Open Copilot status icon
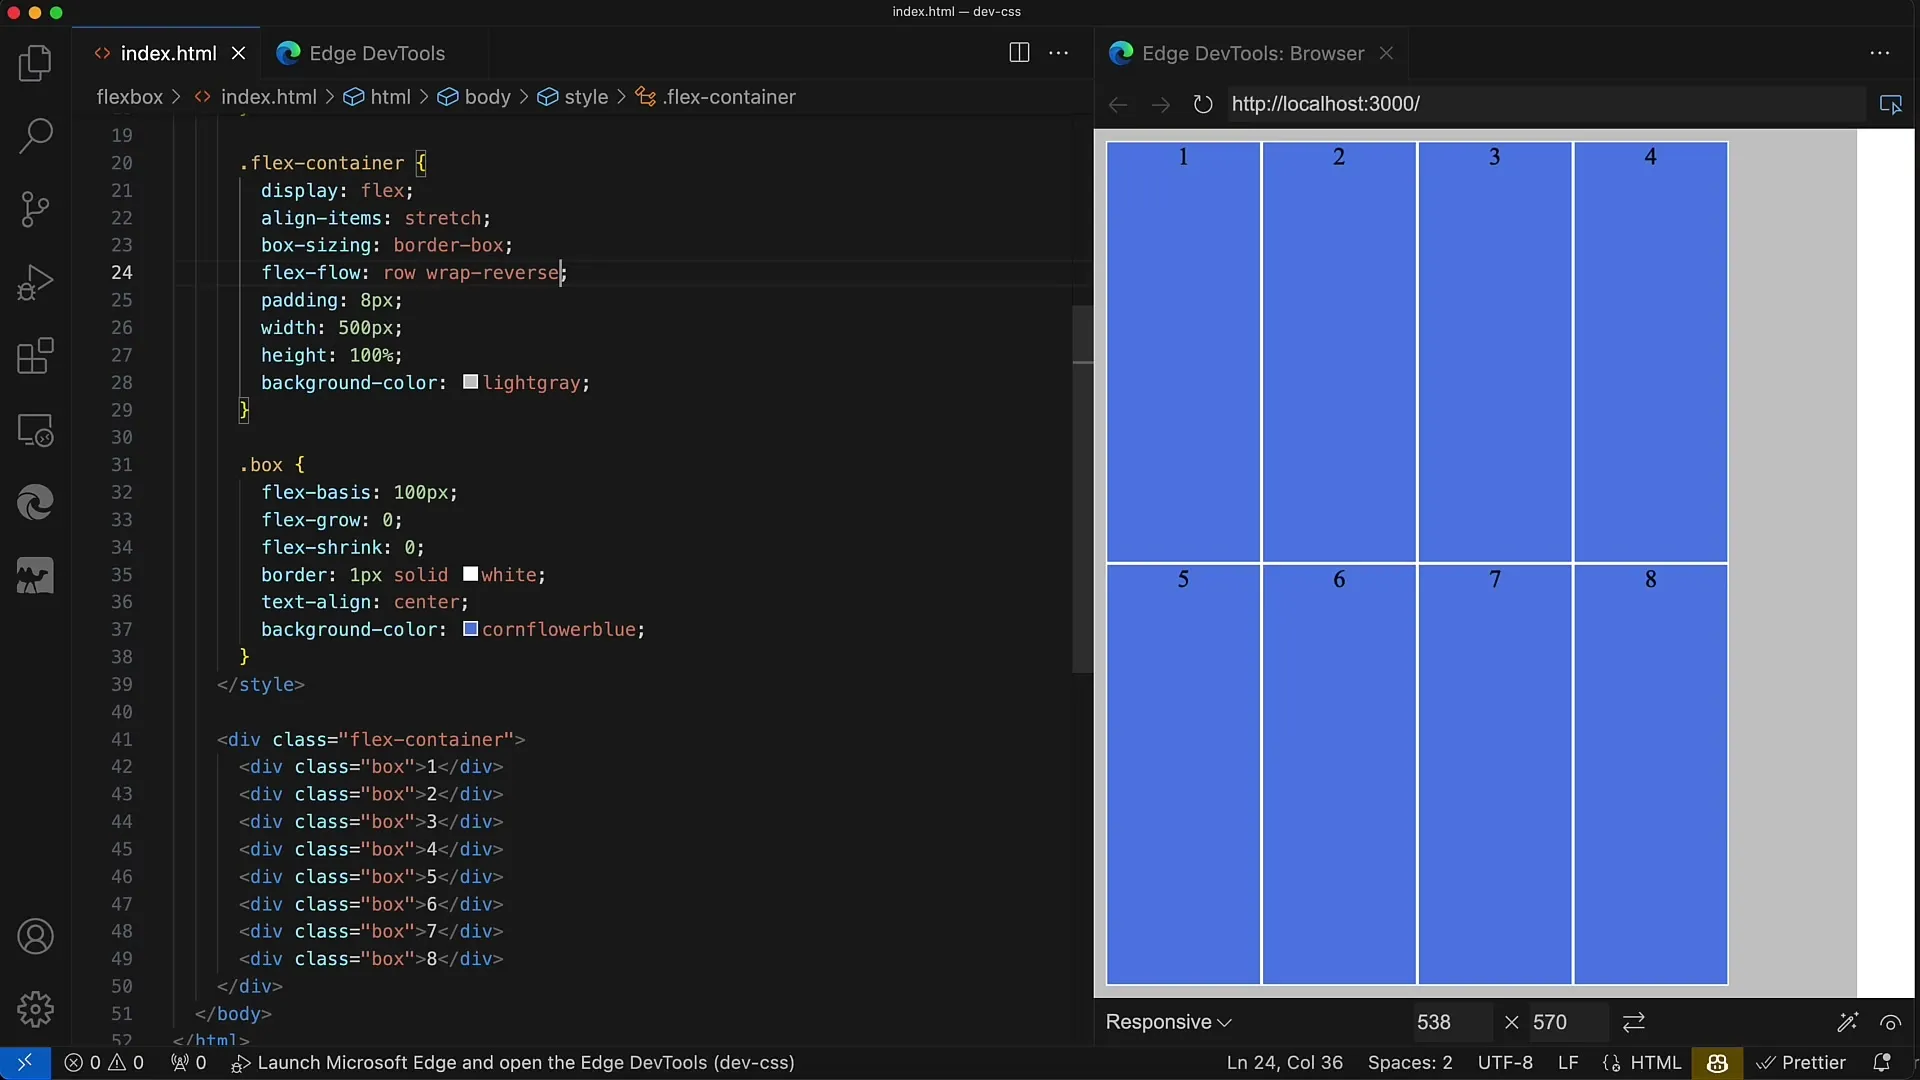 click(1717, 1063)
